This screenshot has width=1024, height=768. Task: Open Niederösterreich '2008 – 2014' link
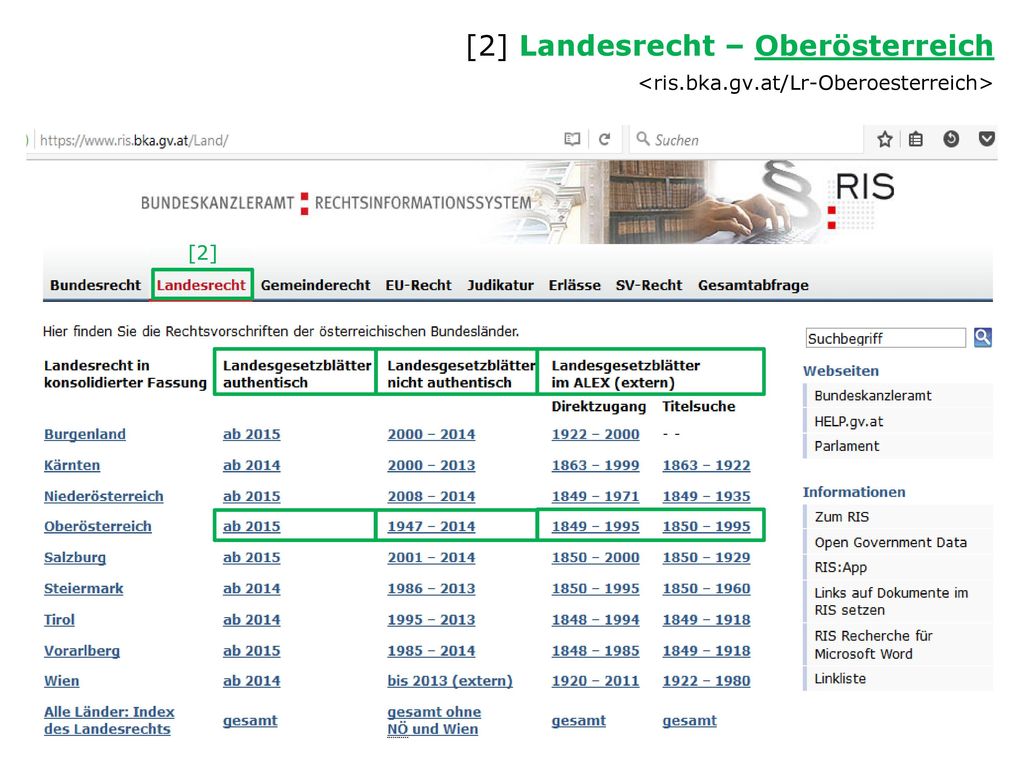point(431,496)
